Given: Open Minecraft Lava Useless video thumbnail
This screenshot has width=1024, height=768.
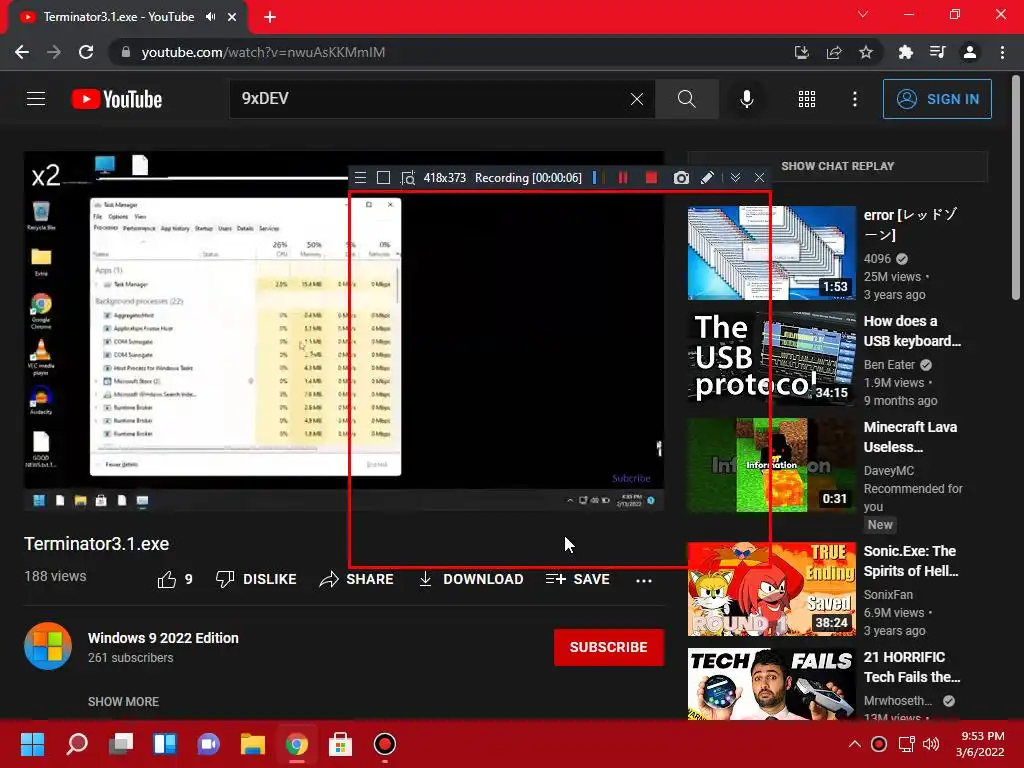Looking at the screenshot, I should (771, 465).
